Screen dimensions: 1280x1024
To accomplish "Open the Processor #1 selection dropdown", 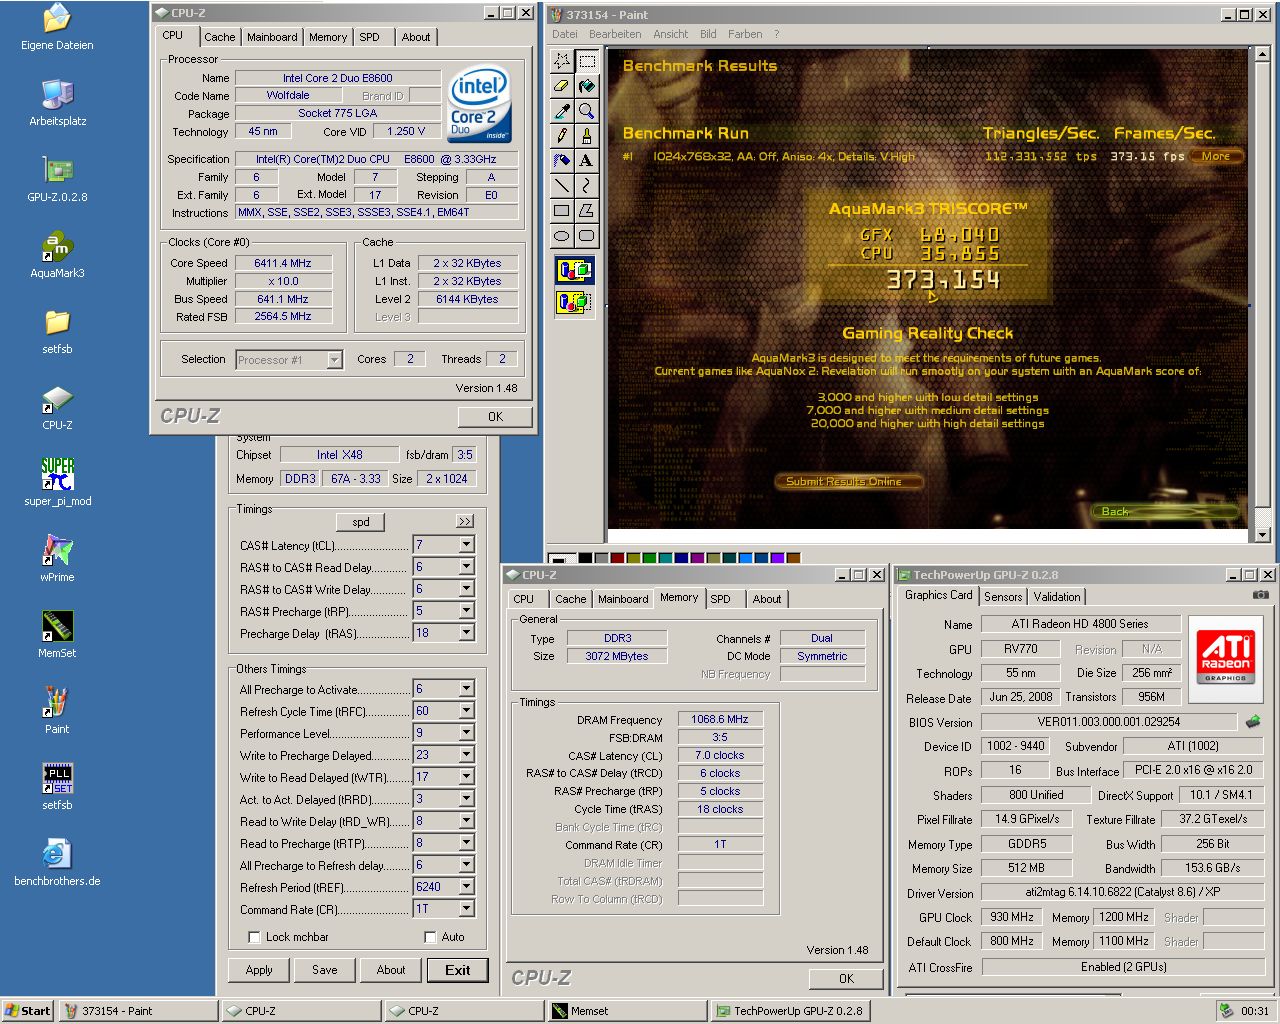I will pos(334,360).
